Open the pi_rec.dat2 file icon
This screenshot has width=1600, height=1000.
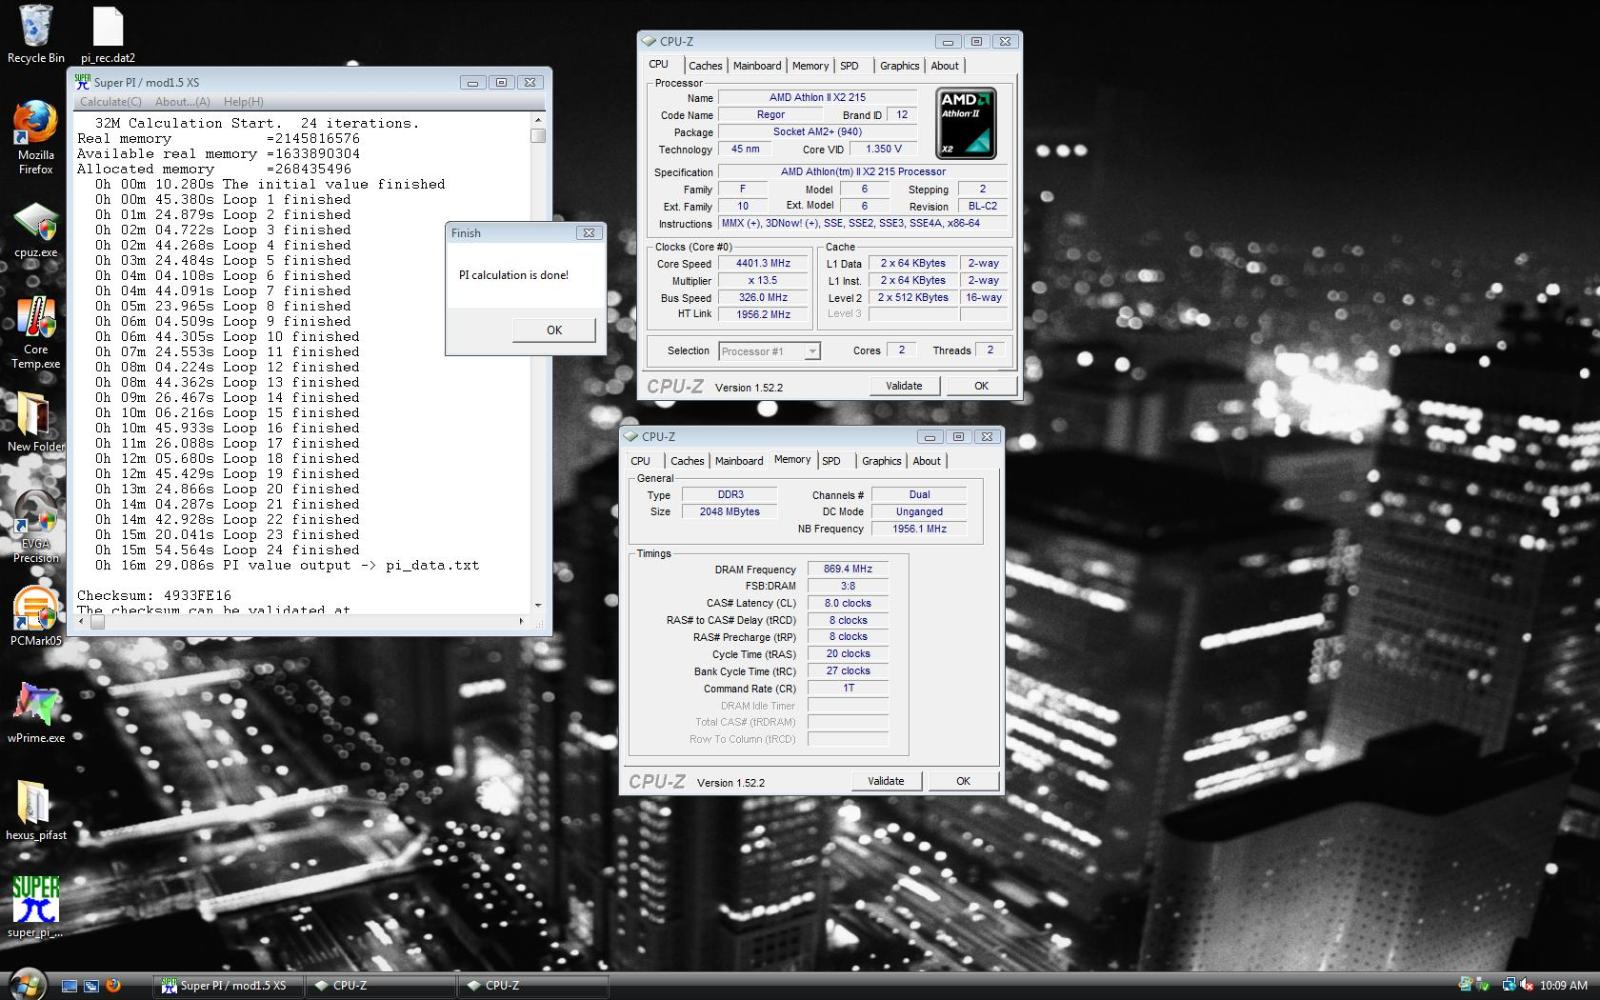107,34
